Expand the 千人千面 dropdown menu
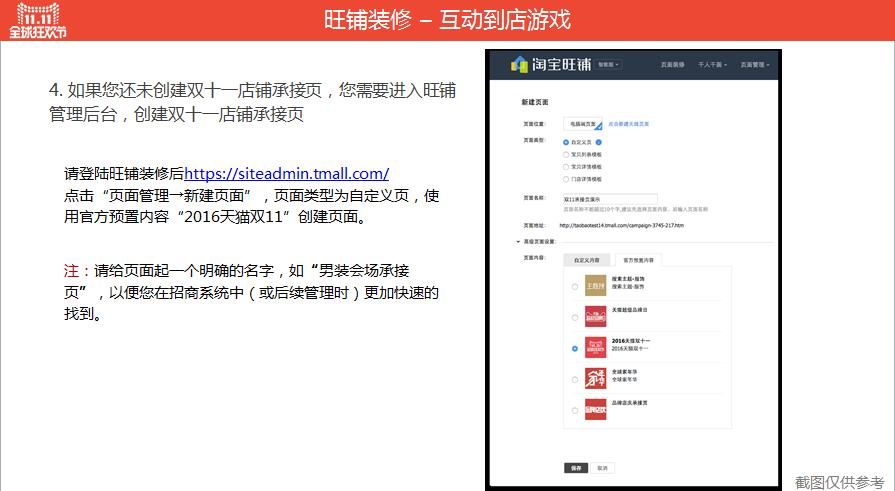 click(x=712, y=65)
